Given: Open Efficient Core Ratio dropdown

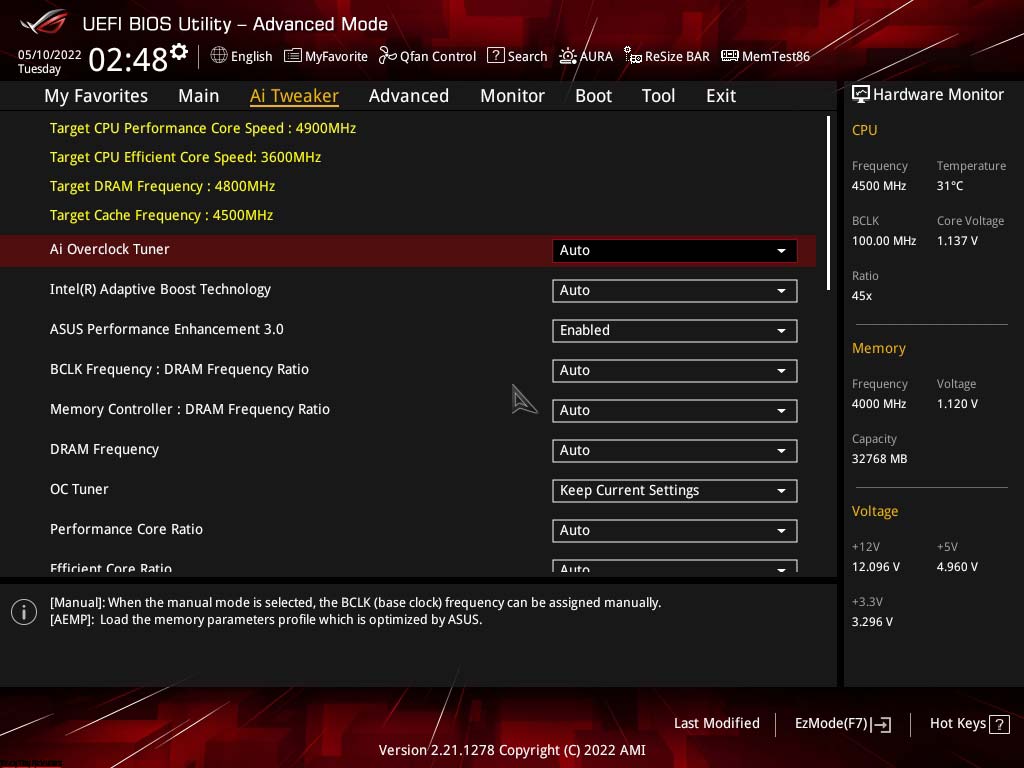Looking at the screenshot, I should point(674,566).
